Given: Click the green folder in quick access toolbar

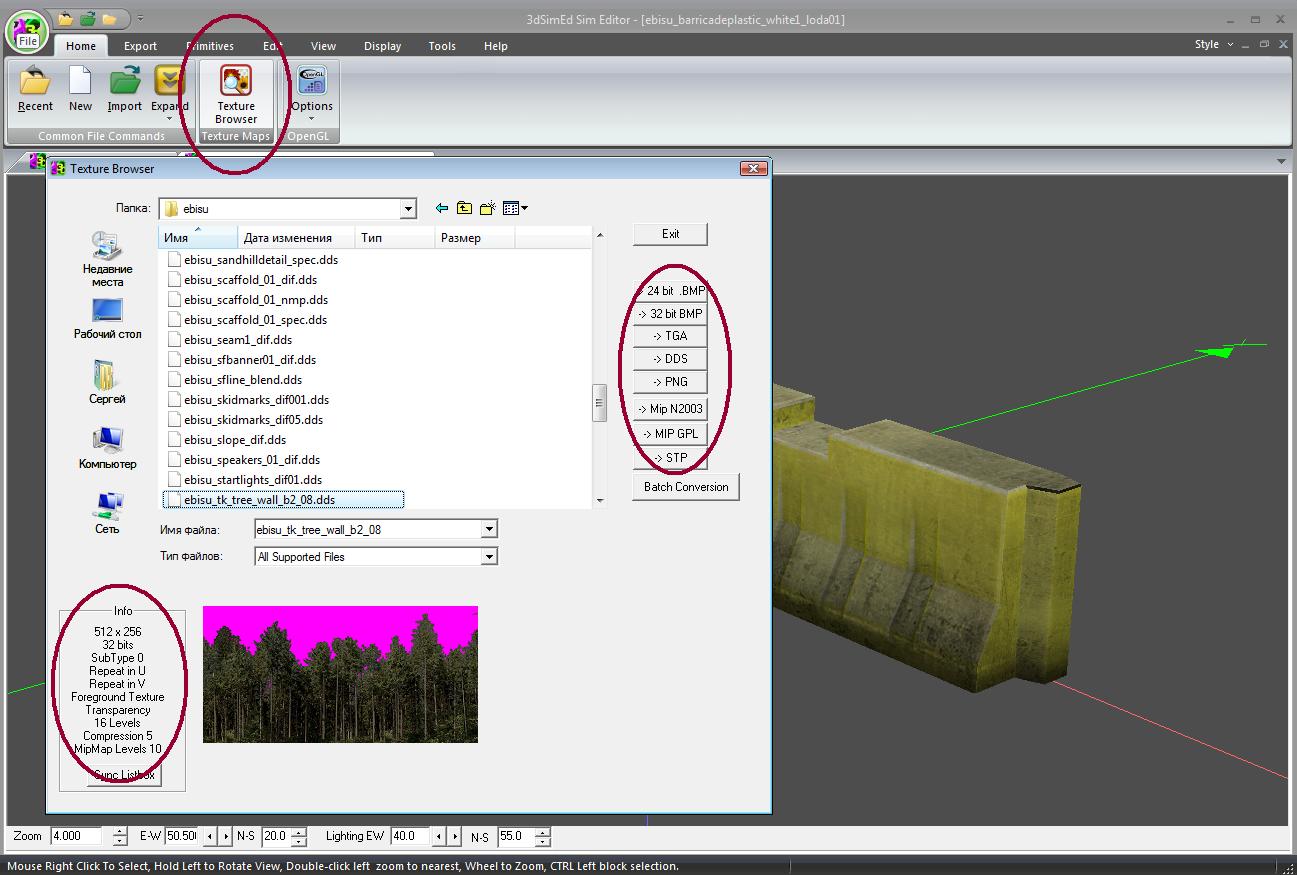Looking at the screenshot, I should pyautogui.click(x=88, y=18).
